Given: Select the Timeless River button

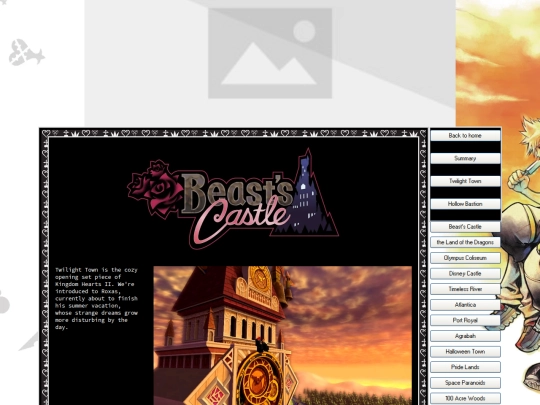Looking at the screenshot, I should (465, 289).
